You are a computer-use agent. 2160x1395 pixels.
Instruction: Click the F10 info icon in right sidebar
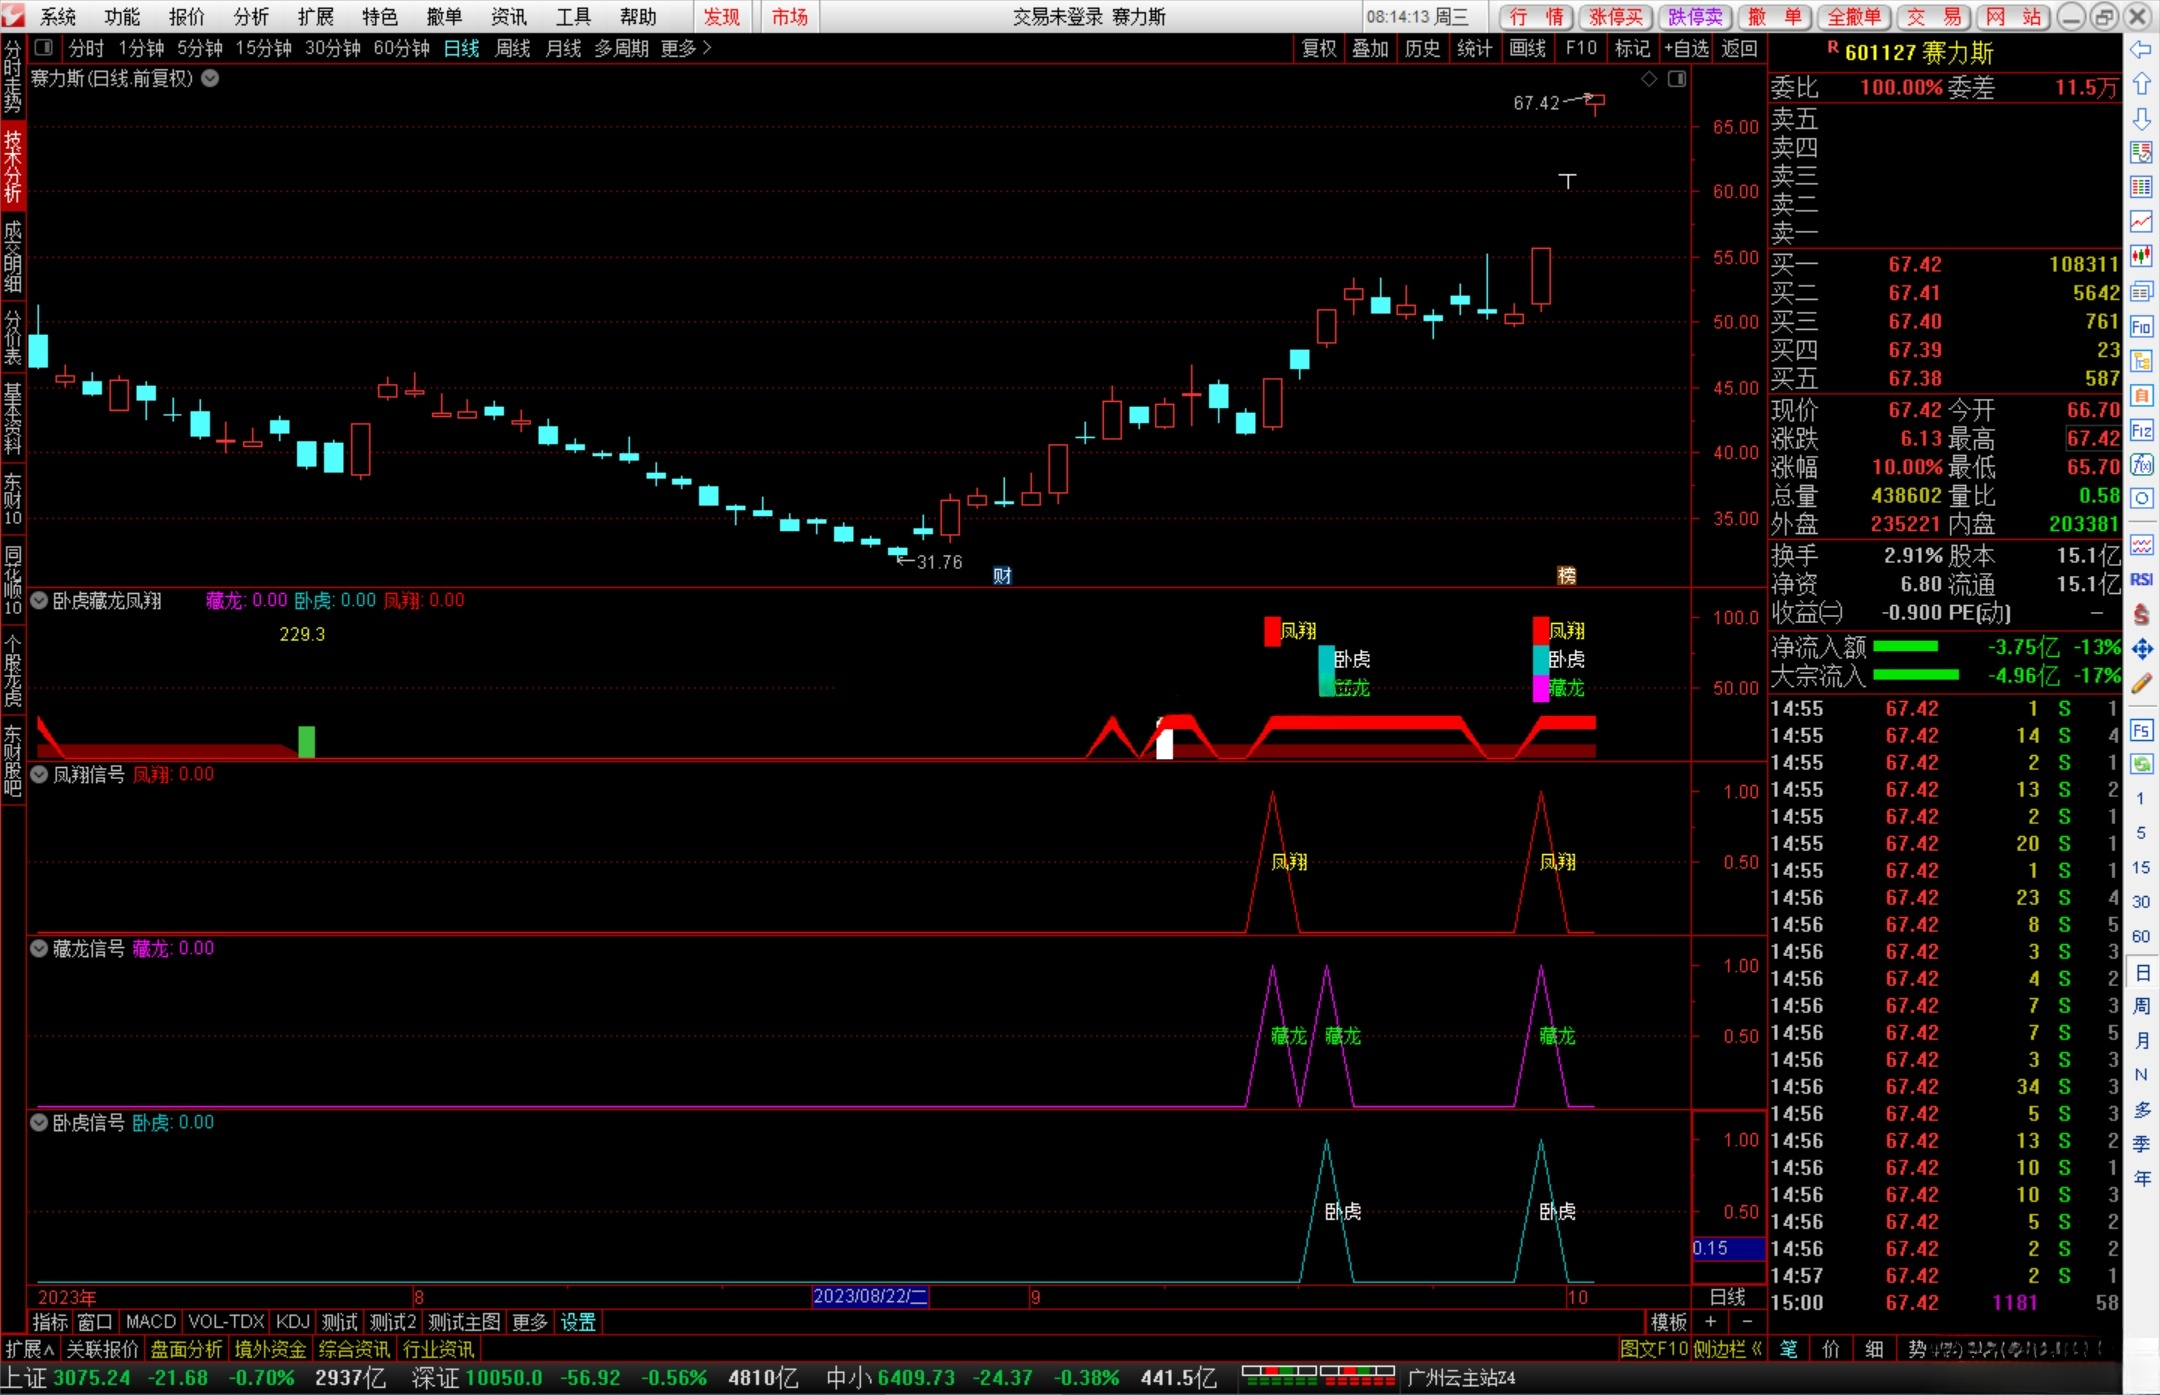[2141, 327]
